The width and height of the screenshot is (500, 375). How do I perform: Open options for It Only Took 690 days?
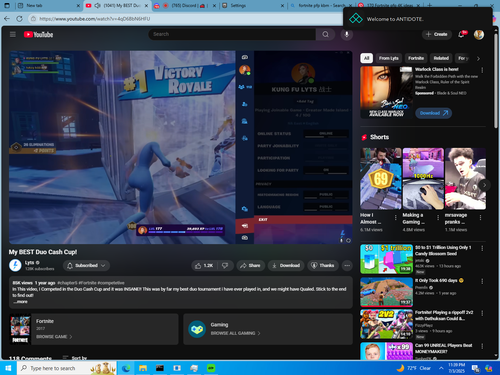pos(482,281)
